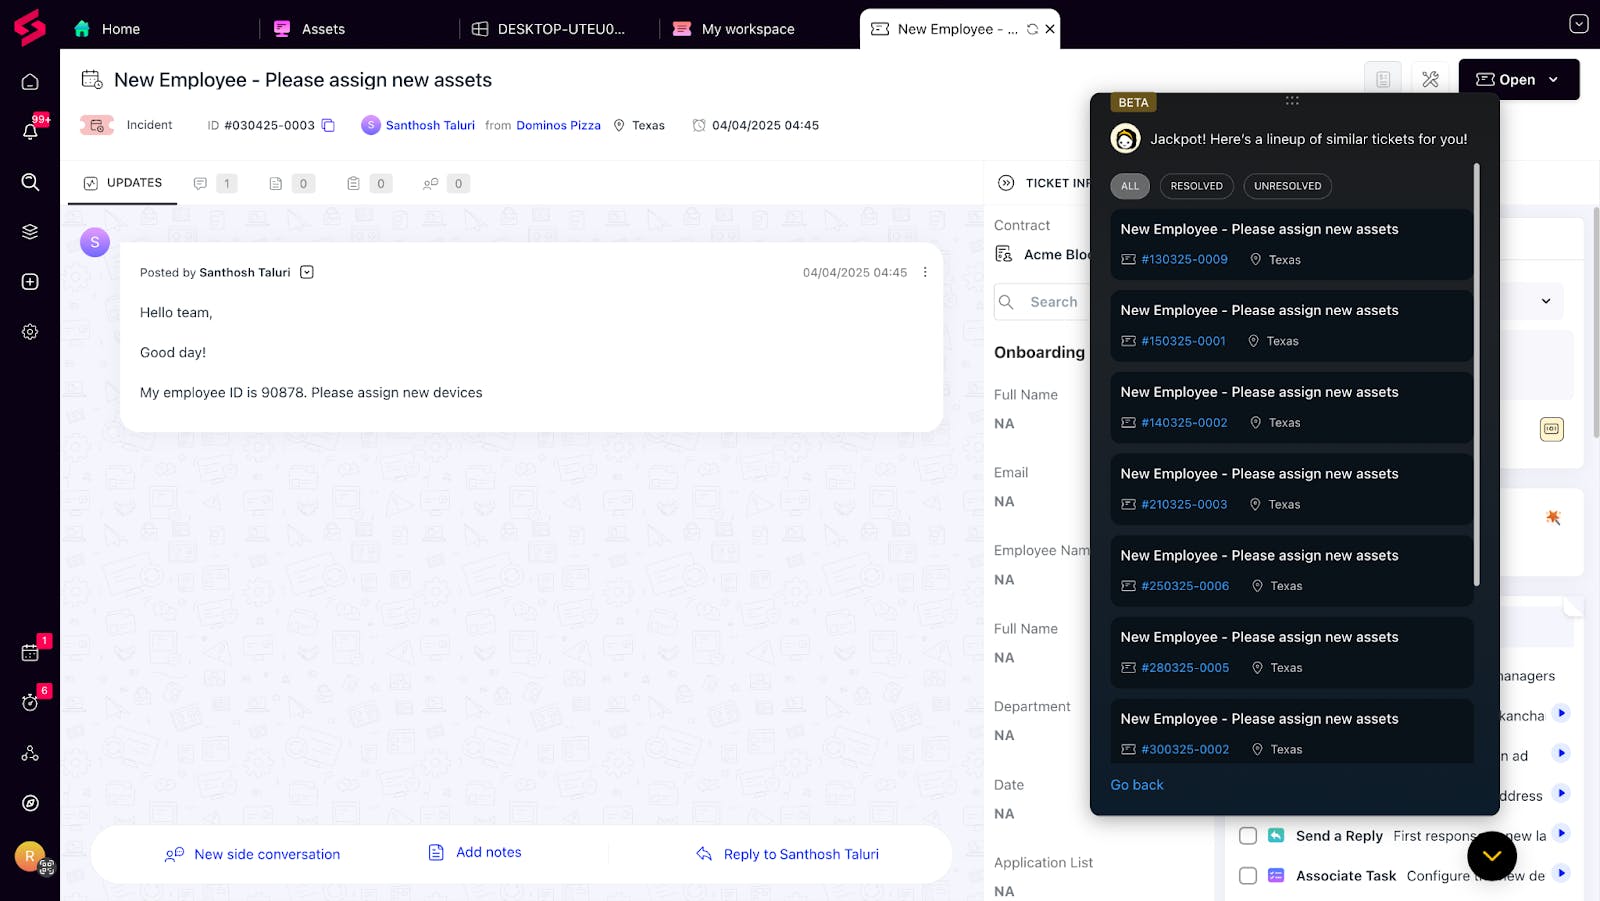Click New side conversation
The width and height of the screenshot is (1600, 901).
(253, 854)
